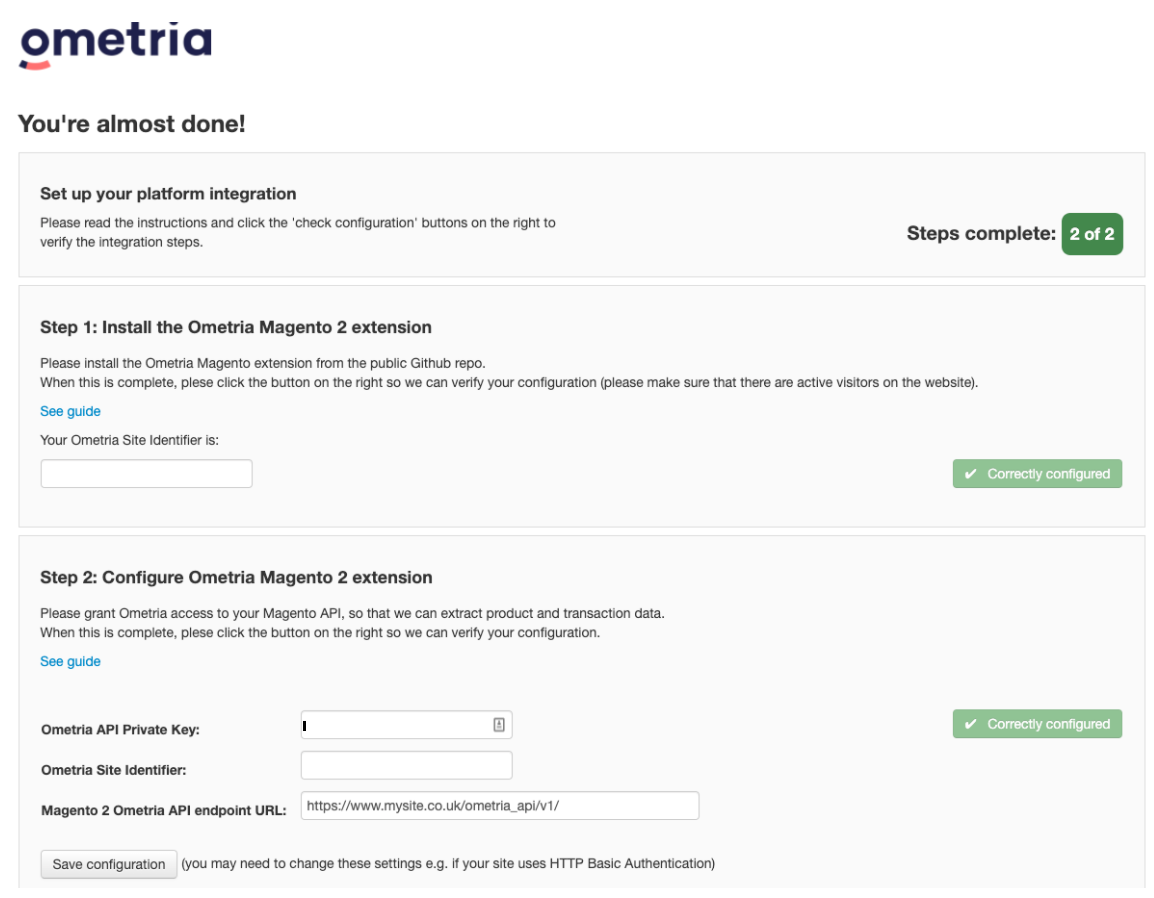Image resolution: width=1154 pixels, height=898 pixels.
Task: Click Step 1 Correctly configured button
Action: (1037, 474)
